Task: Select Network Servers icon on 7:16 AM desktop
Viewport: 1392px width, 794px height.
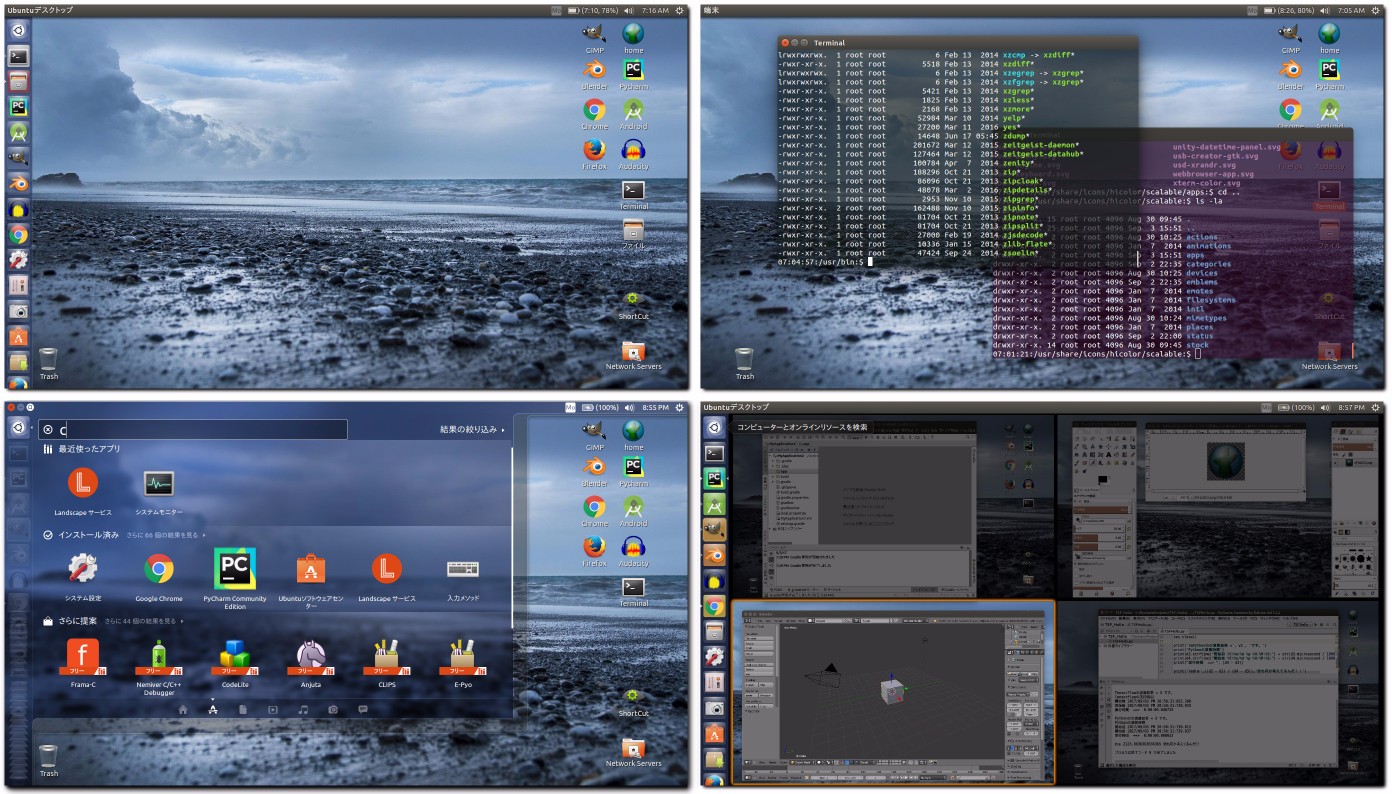Action: pos(633,356)
